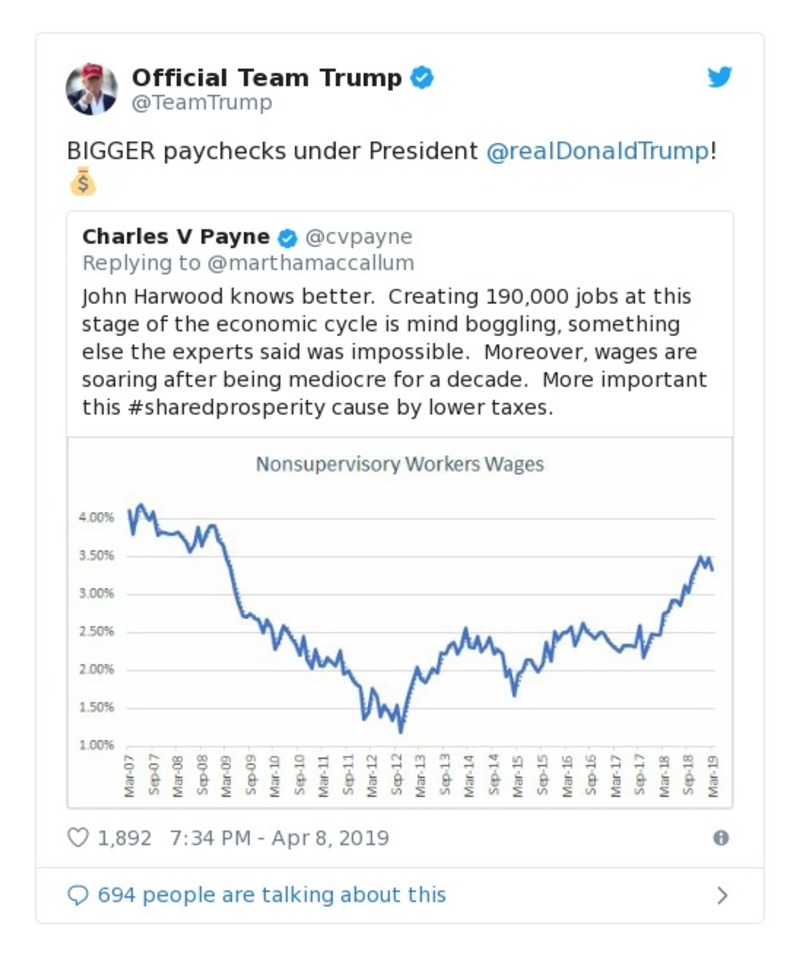Open the @realDonaldTrump mention
The height and width of the screenshot is (959, 800).
(597, 151)
